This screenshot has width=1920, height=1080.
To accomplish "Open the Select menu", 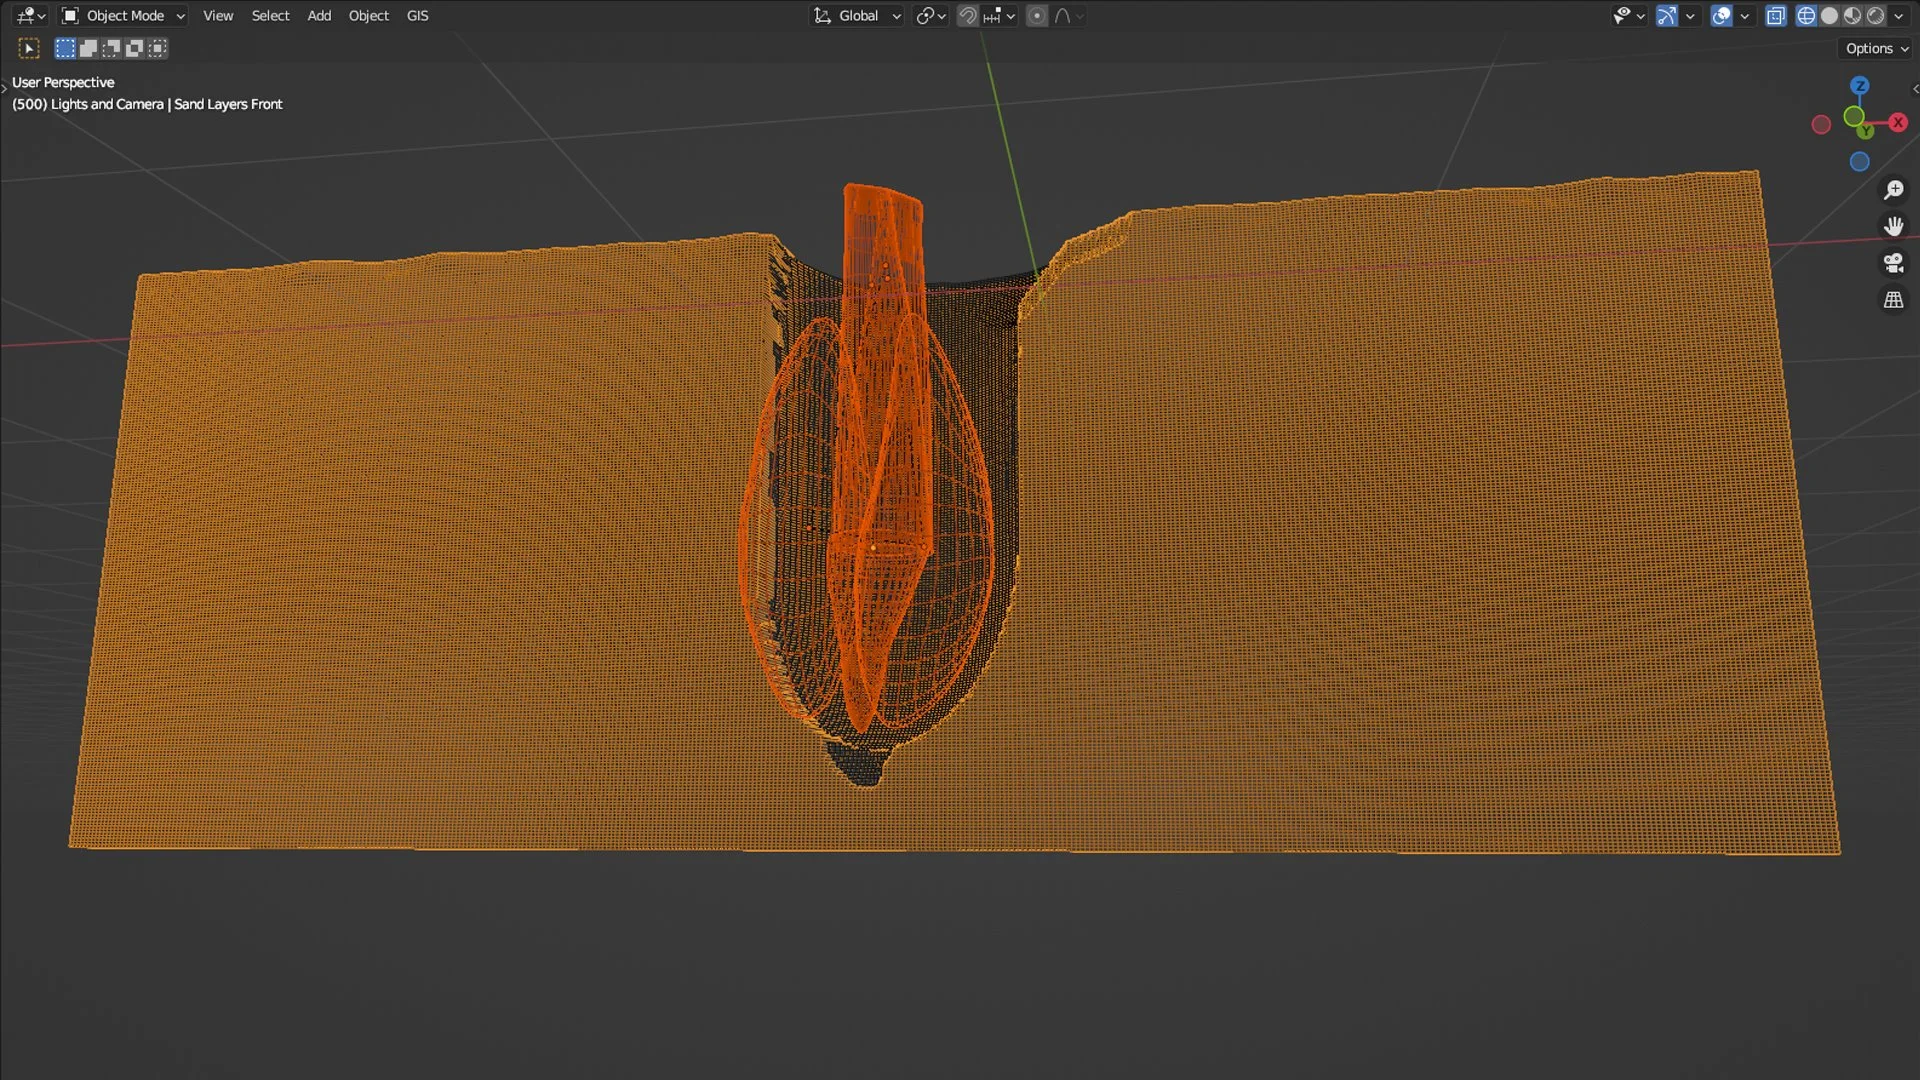I will click(x=270, y=16).
